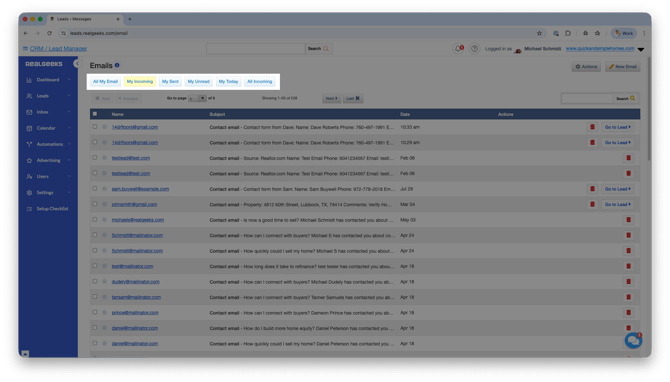Delete the michaels@realgeeks.com email

click(628, 220)
